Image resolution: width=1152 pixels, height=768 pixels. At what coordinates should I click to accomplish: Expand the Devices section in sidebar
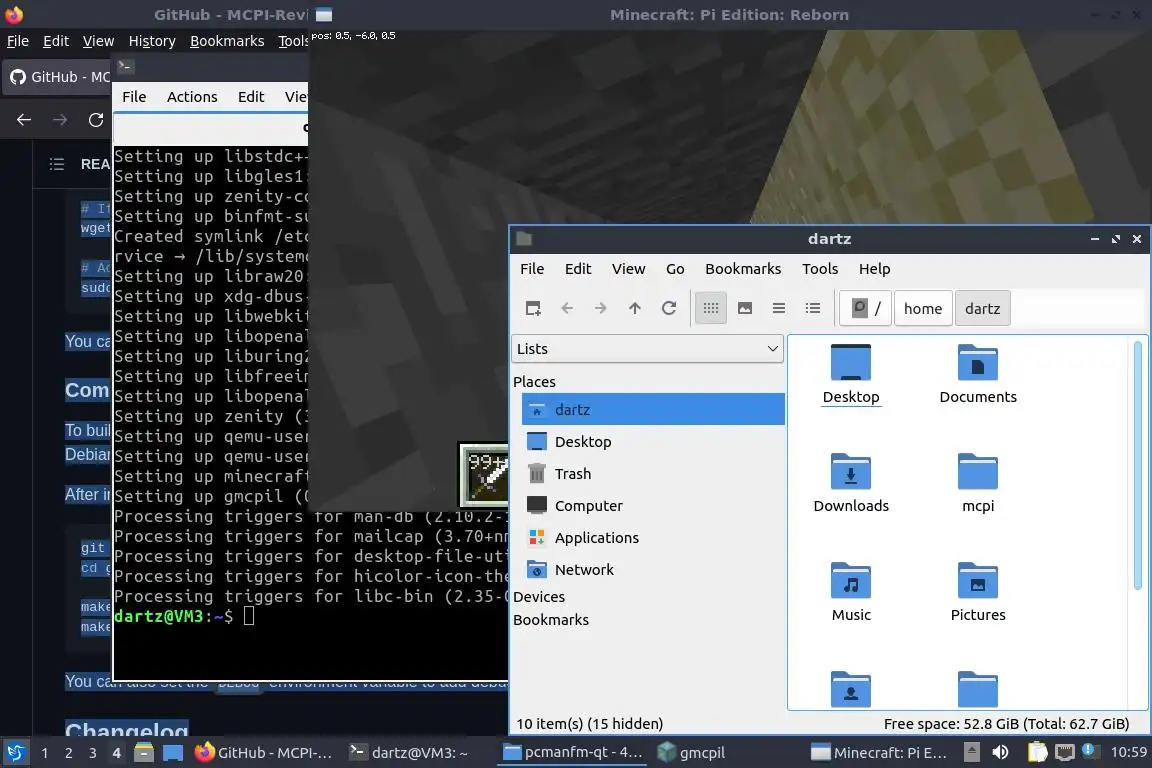coord(539,597)
